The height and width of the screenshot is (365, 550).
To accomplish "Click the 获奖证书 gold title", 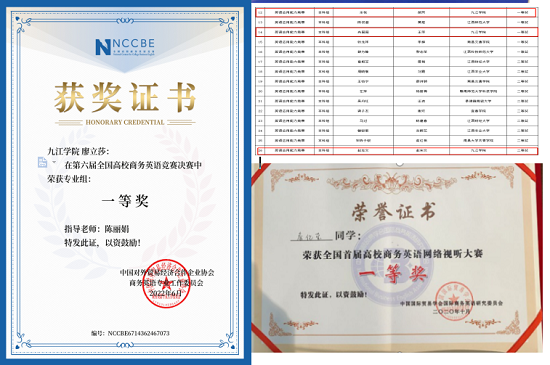I will tap(125, 97).
